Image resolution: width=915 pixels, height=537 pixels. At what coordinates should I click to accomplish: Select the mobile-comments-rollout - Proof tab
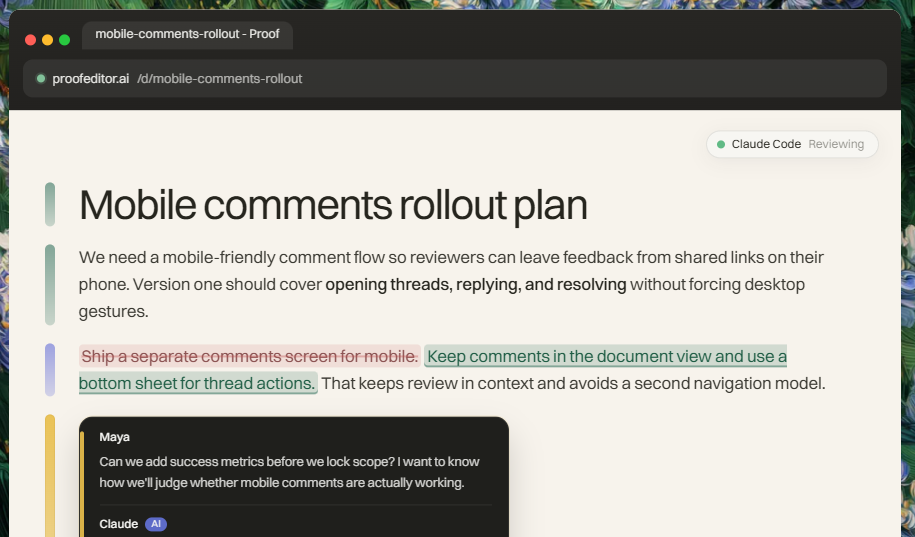tap(187, 34)
